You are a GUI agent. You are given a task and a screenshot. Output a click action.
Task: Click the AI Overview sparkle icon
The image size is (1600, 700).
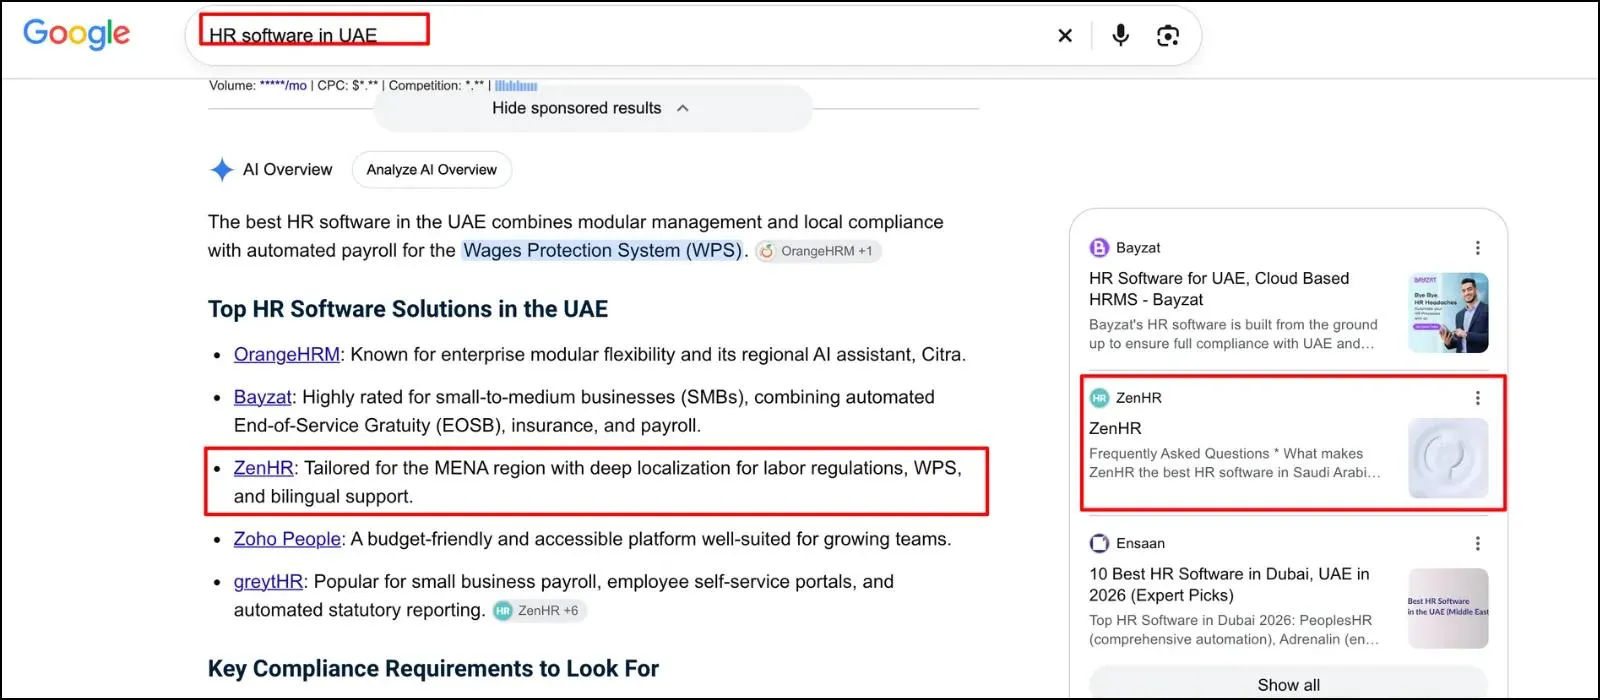pos(222,170)
